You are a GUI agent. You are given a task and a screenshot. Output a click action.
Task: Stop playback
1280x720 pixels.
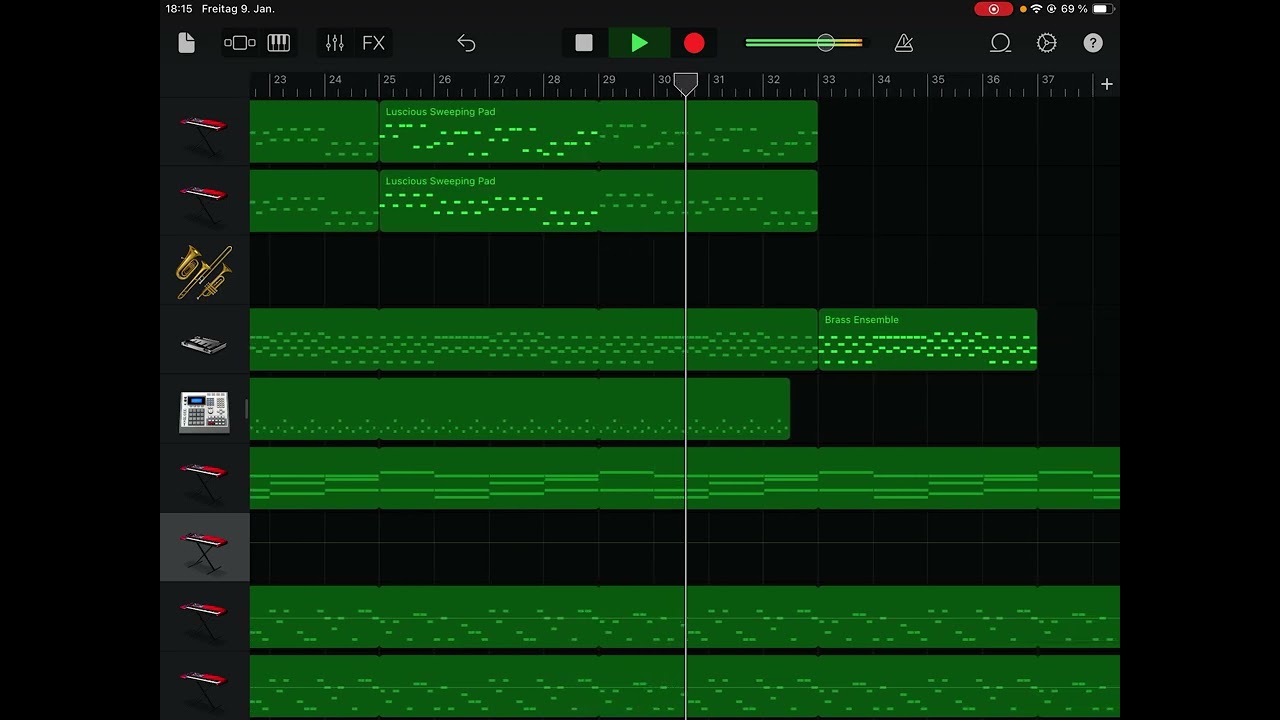[584, 43]
